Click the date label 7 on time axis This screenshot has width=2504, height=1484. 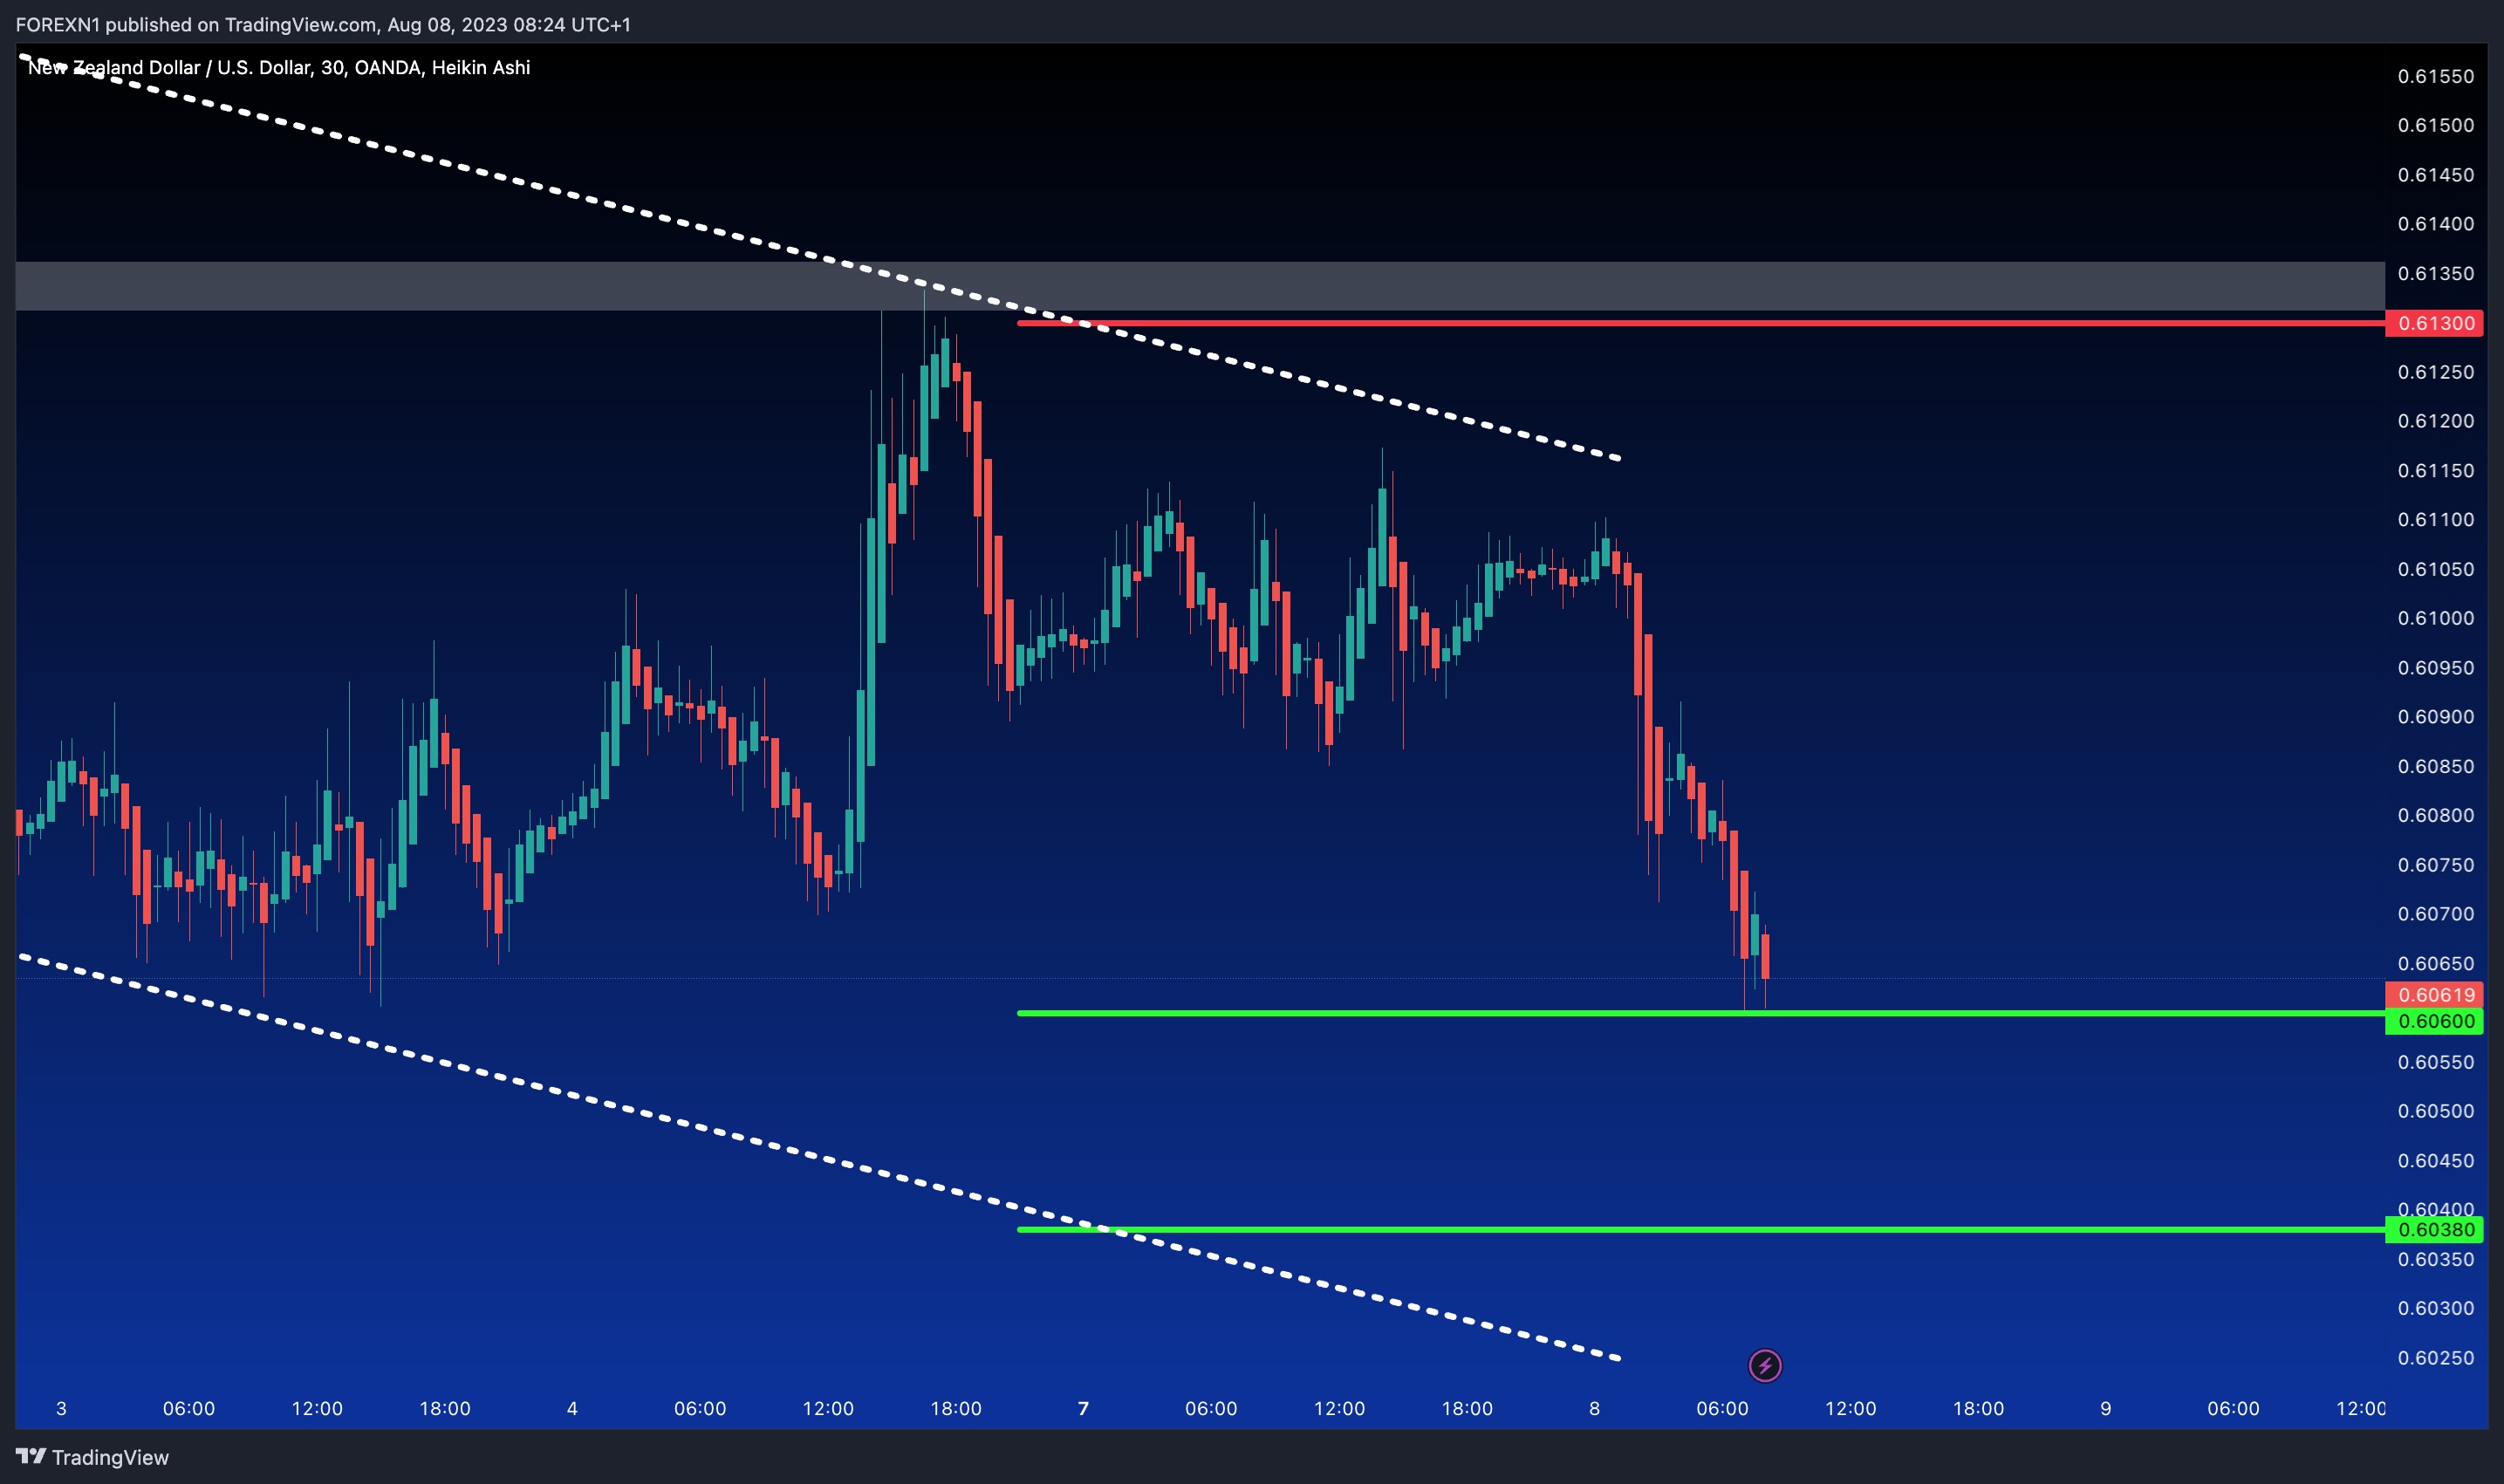[1083, 1408]
